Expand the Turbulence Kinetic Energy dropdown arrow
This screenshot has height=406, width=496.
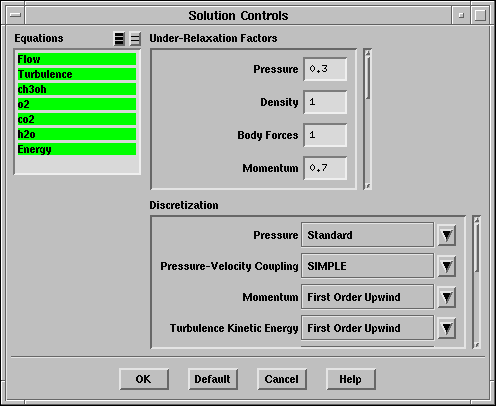447,328
